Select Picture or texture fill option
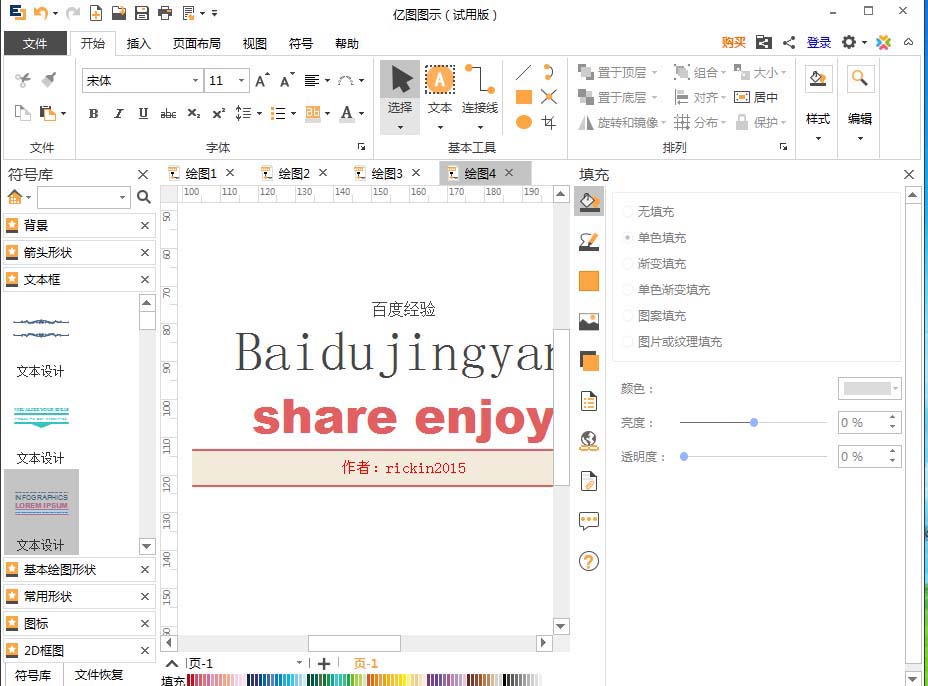 [x=673, y=342]
